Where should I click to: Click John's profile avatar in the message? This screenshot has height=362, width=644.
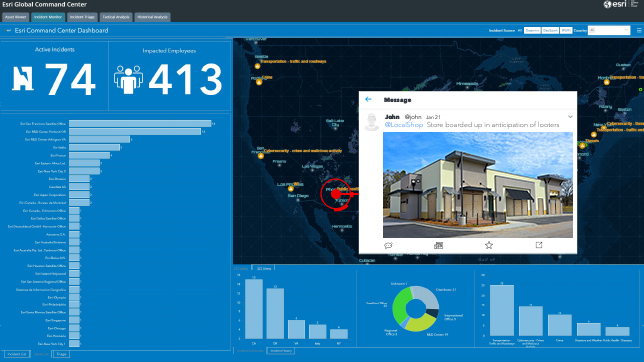[x=372, y=122]
